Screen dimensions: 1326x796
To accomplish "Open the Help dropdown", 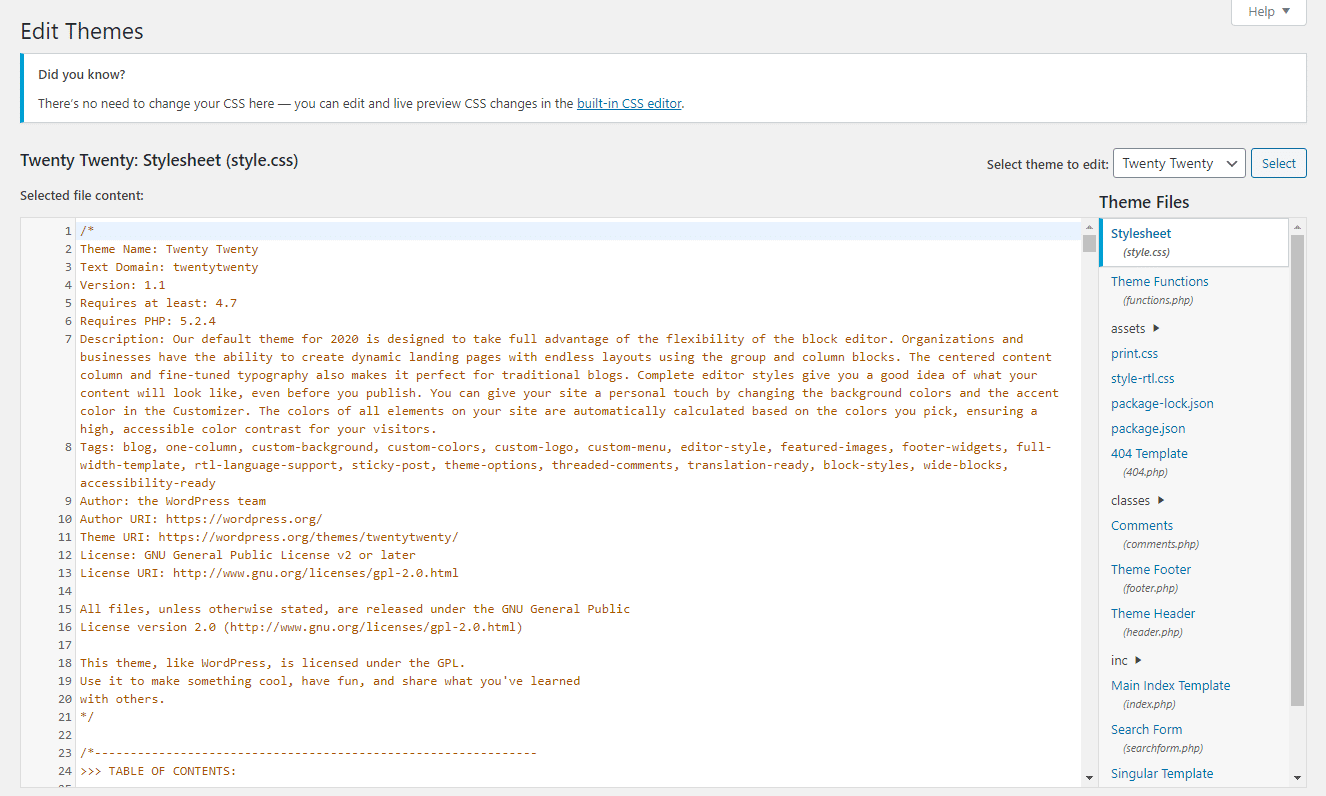I will click(x=1267, y=11).
